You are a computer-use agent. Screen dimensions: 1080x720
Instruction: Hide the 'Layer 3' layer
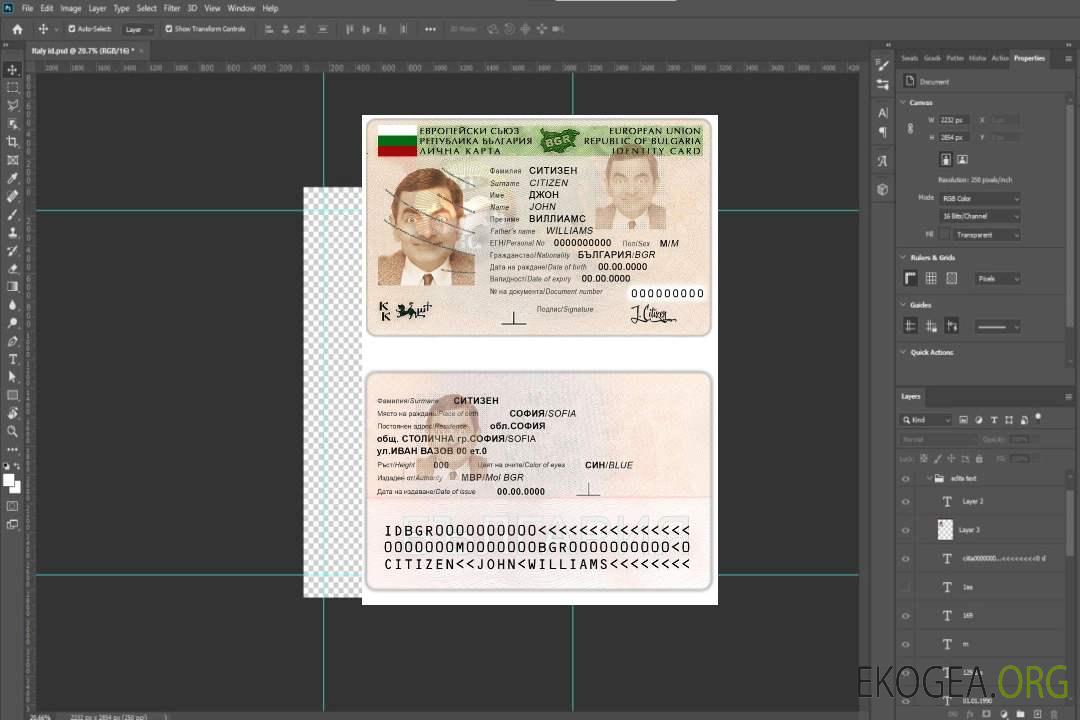906,530
